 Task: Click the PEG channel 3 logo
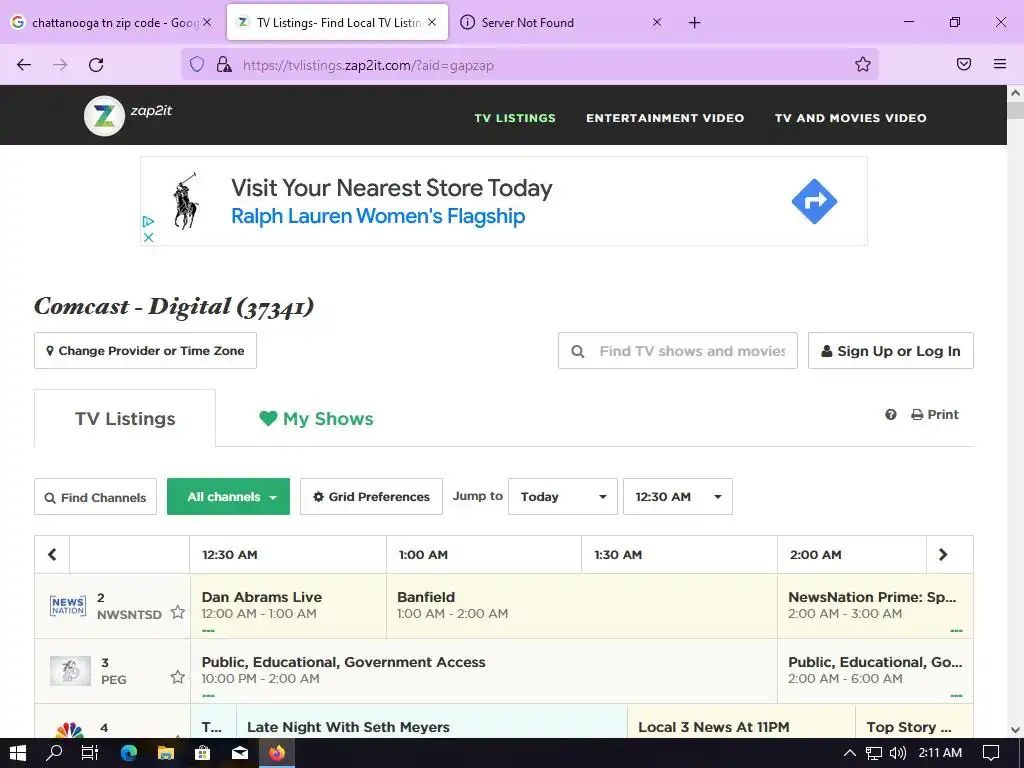pos(71,671)
